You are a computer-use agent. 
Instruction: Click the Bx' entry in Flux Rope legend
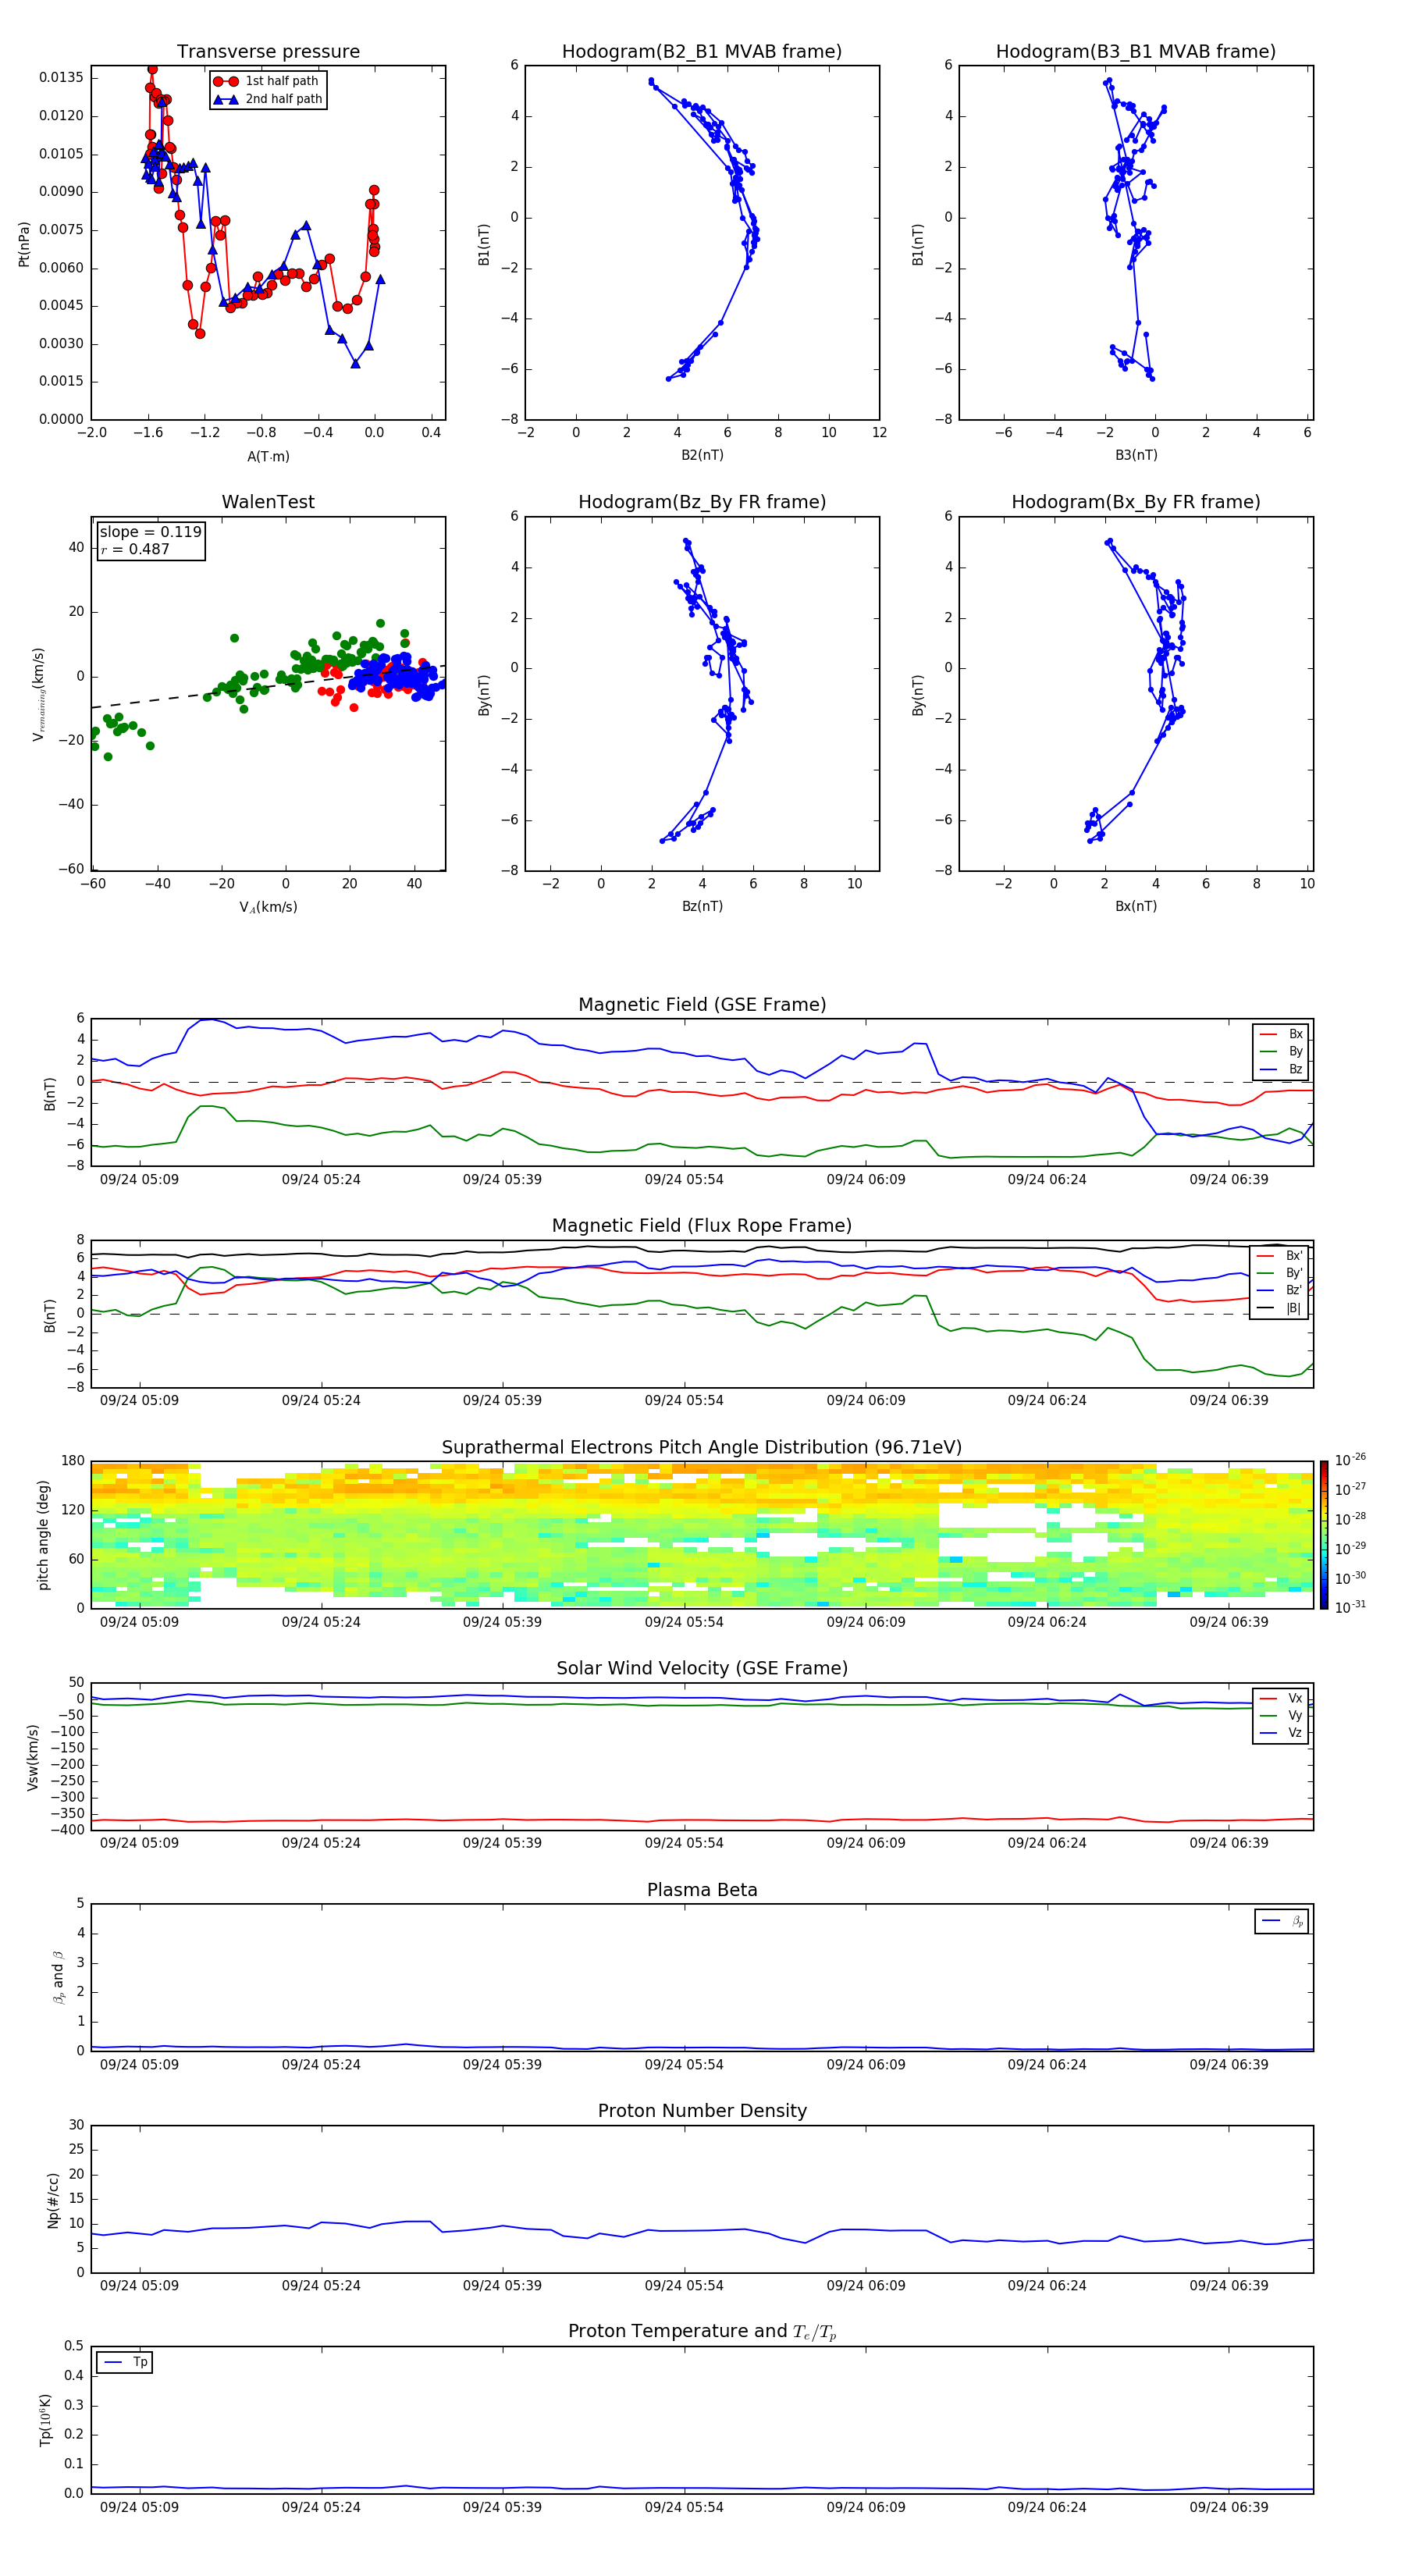(1280, 1256)
